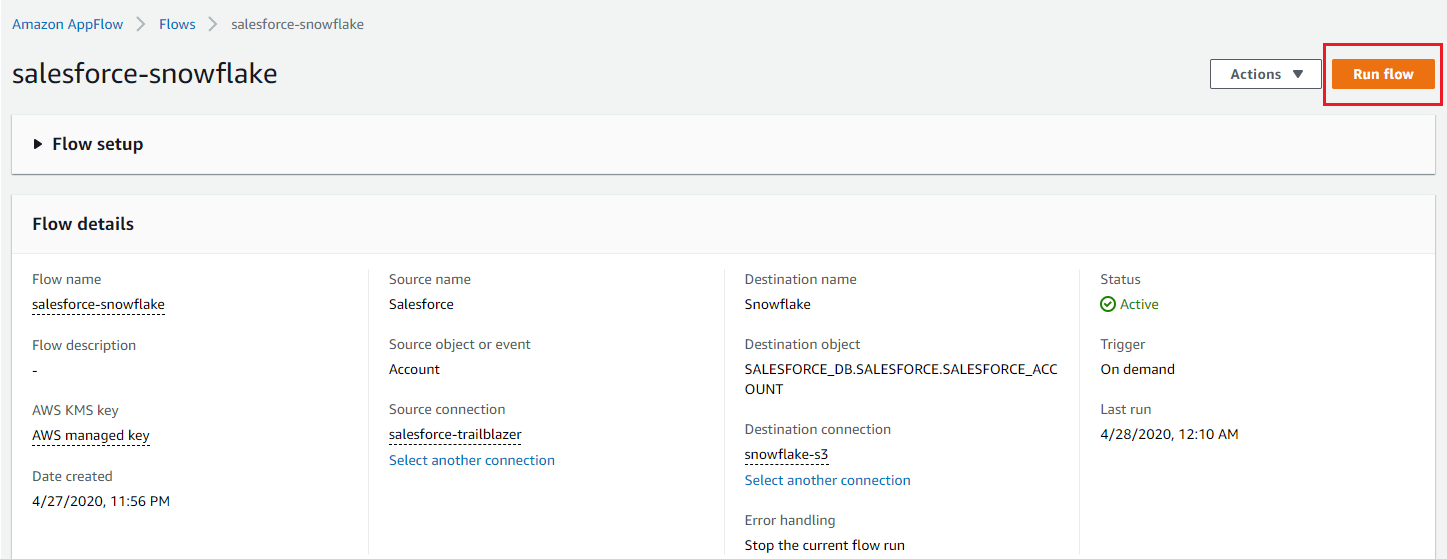This screenshot has width=1447, height=559.
Task: Click the disclosure triangle beside Flow setup
Action: pos(38,144)
